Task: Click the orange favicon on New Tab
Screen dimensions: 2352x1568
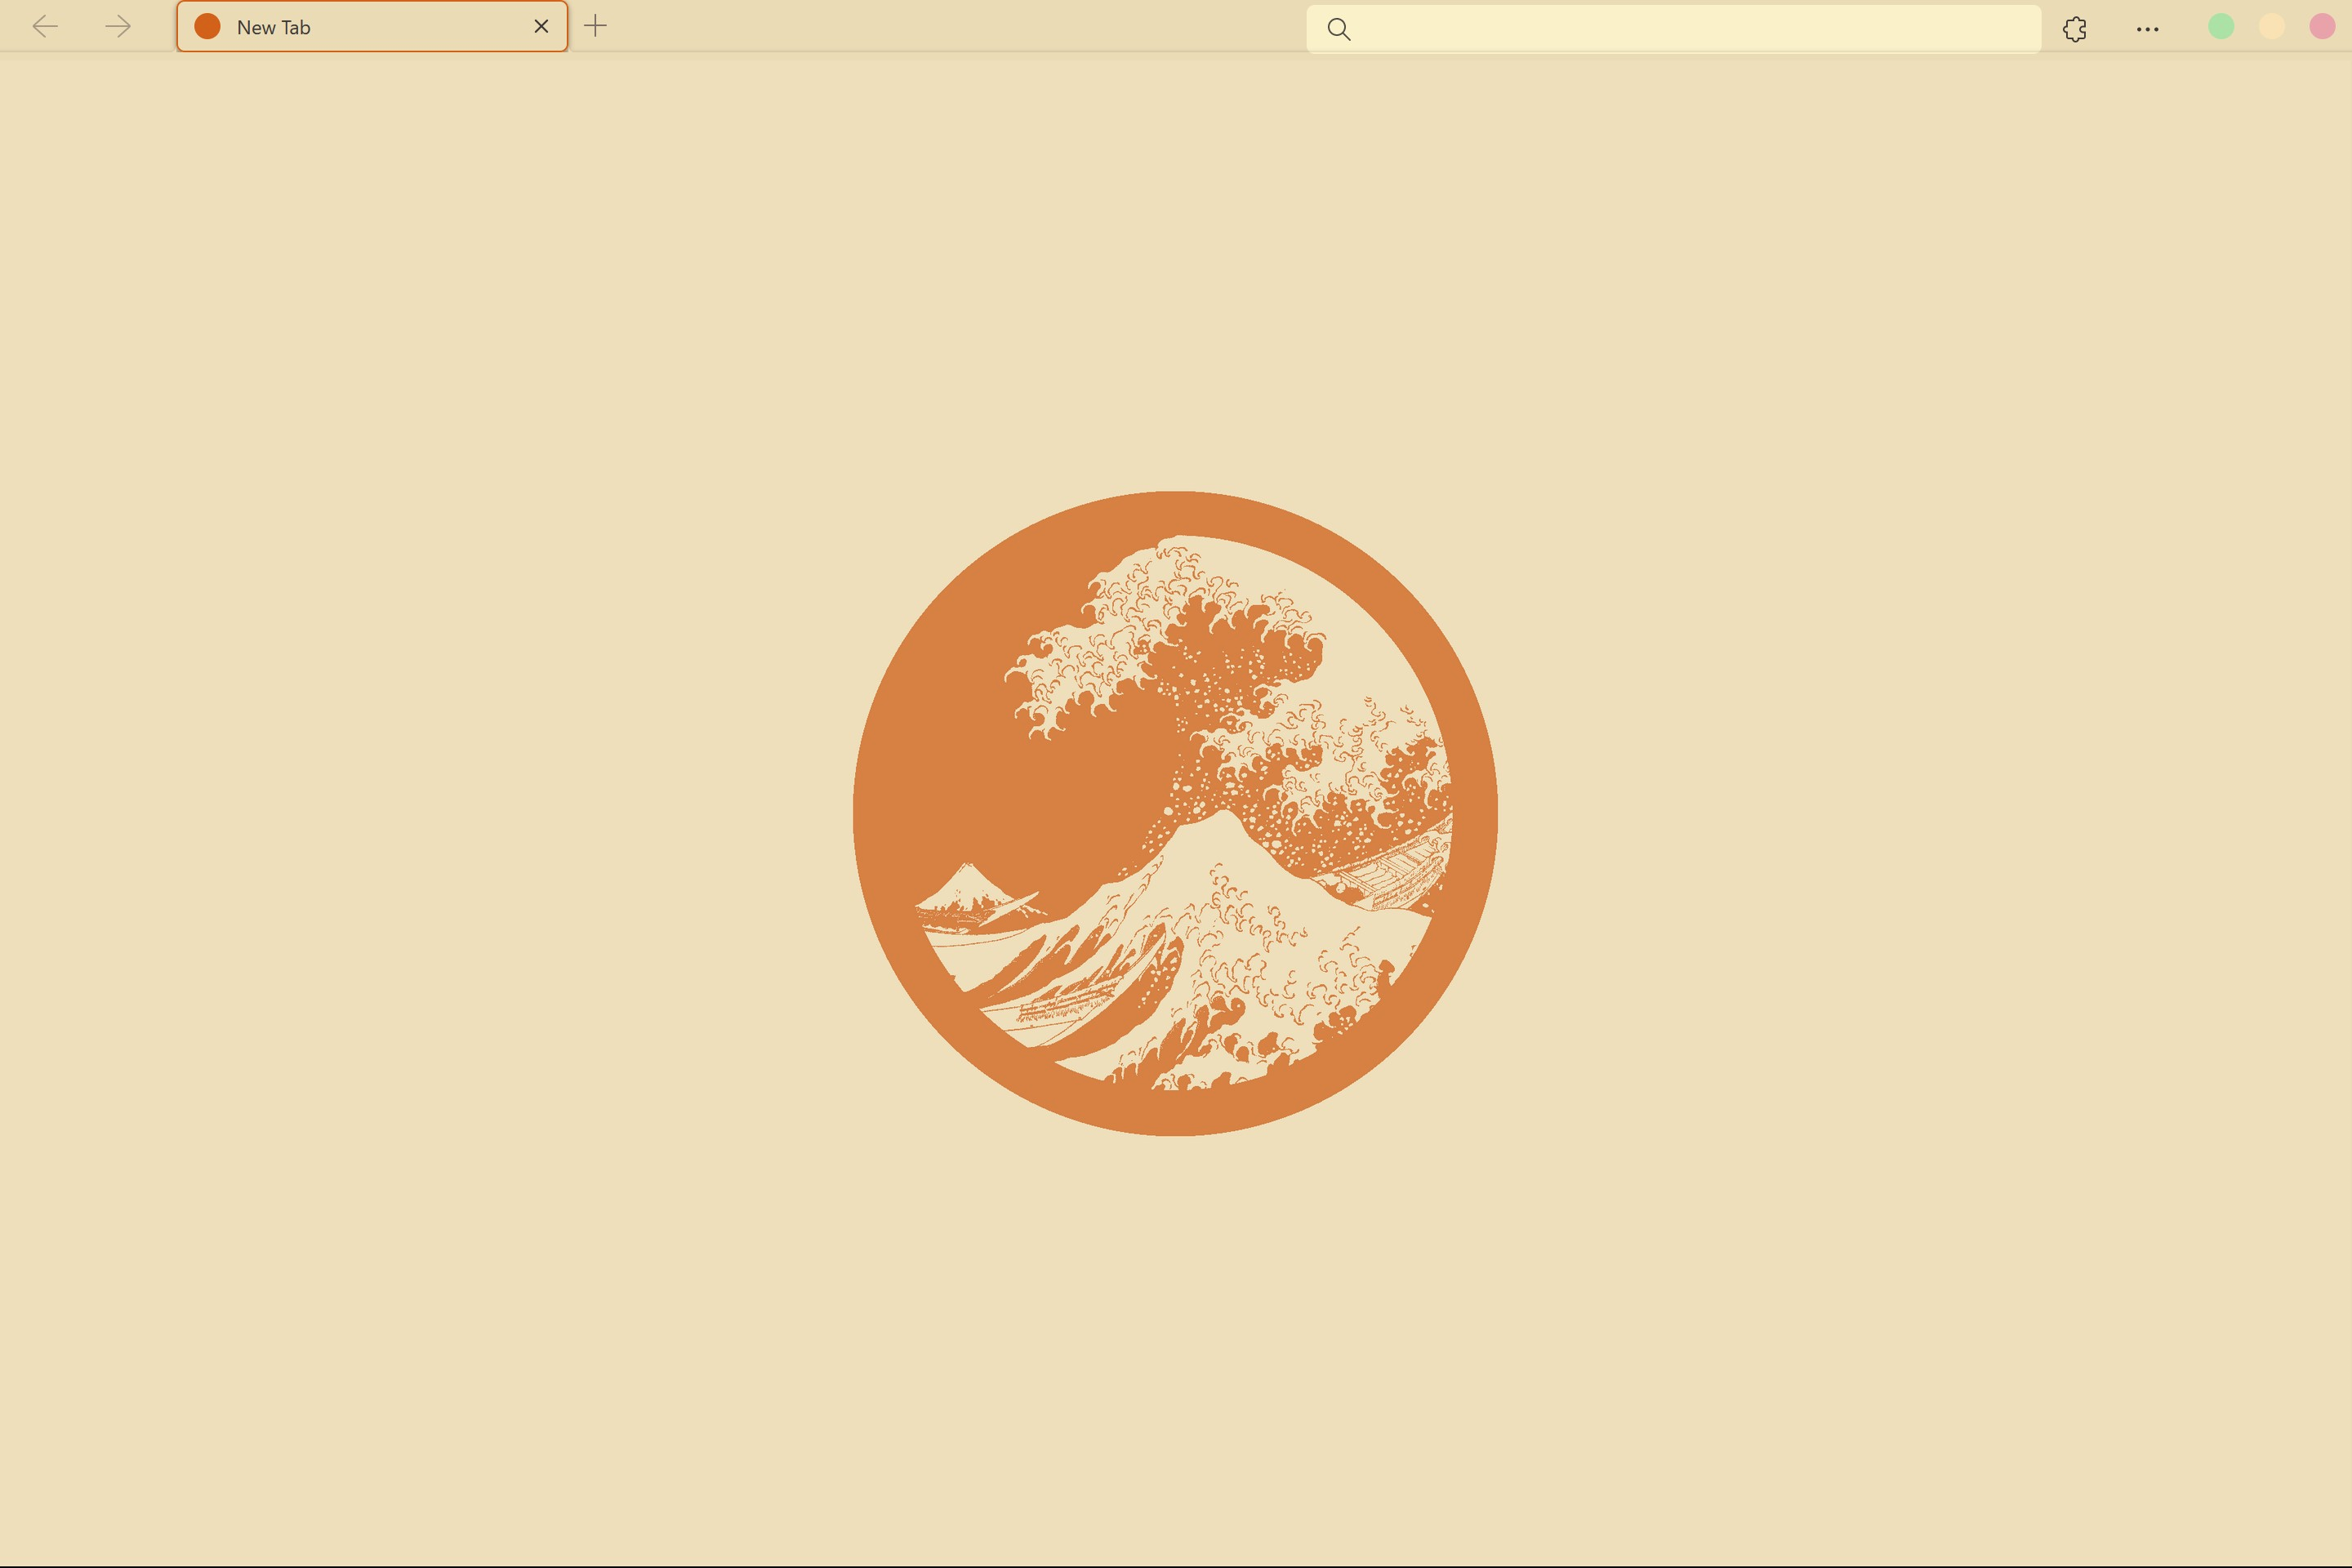Action: pyautogui.click(x=207, y=27)
